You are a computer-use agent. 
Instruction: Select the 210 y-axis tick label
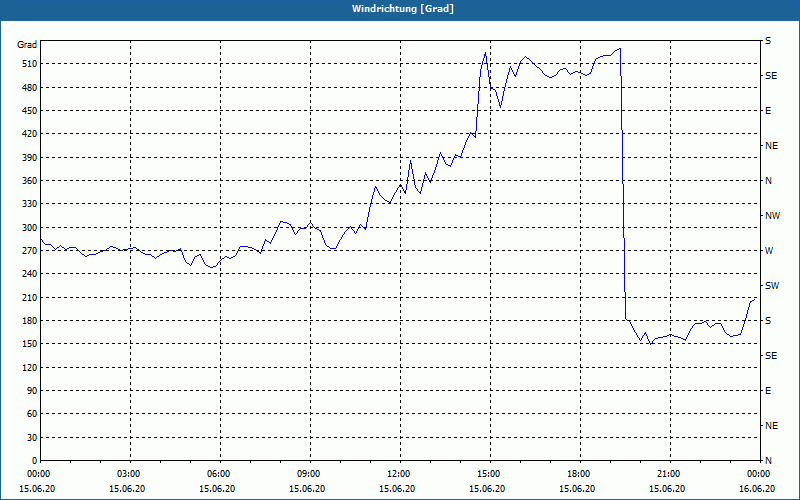(30, 297)
